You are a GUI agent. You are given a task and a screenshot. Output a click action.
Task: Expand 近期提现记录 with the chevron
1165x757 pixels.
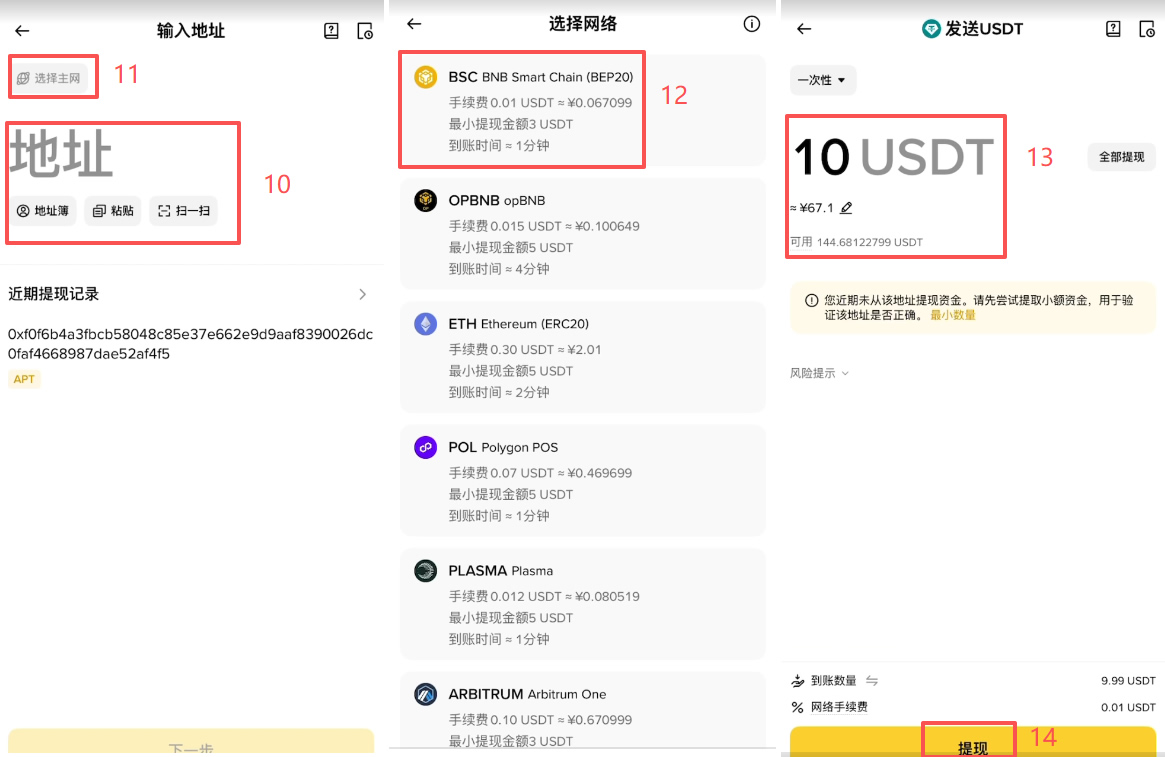coord(363,294)
